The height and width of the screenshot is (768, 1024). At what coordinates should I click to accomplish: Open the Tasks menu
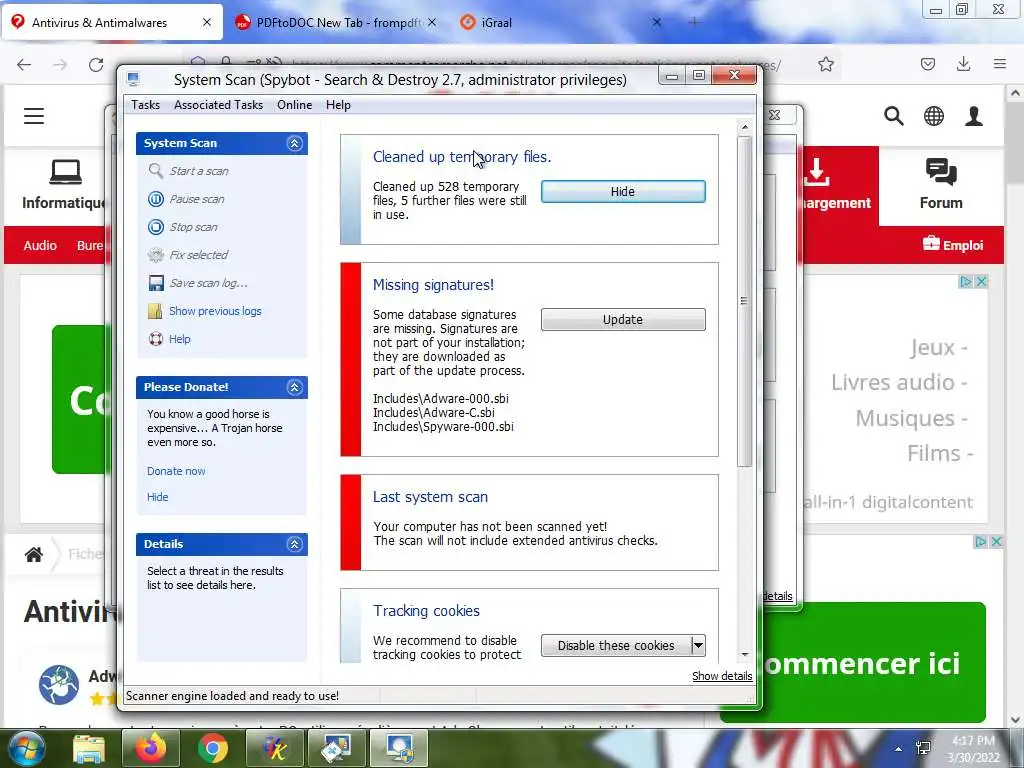point(146,105)
